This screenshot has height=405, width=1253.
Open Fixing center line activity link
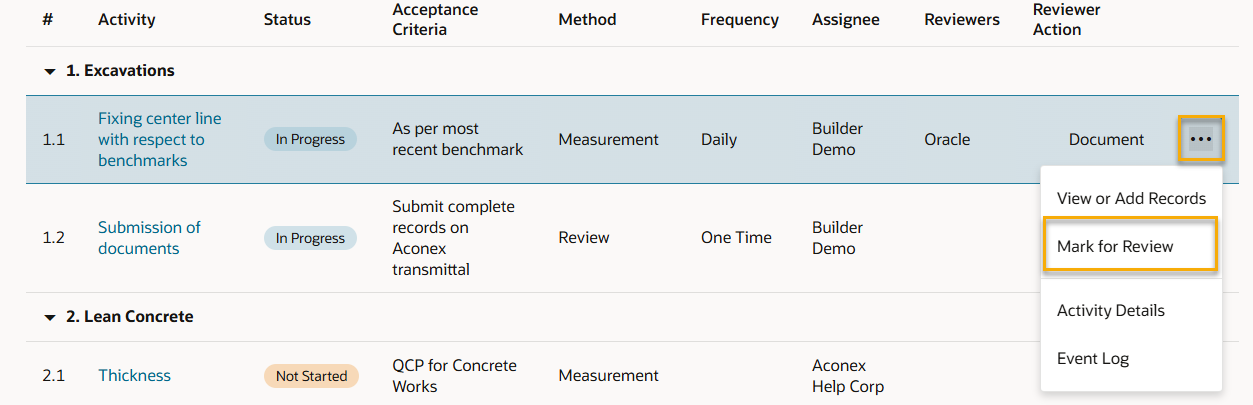click(159, 139)
